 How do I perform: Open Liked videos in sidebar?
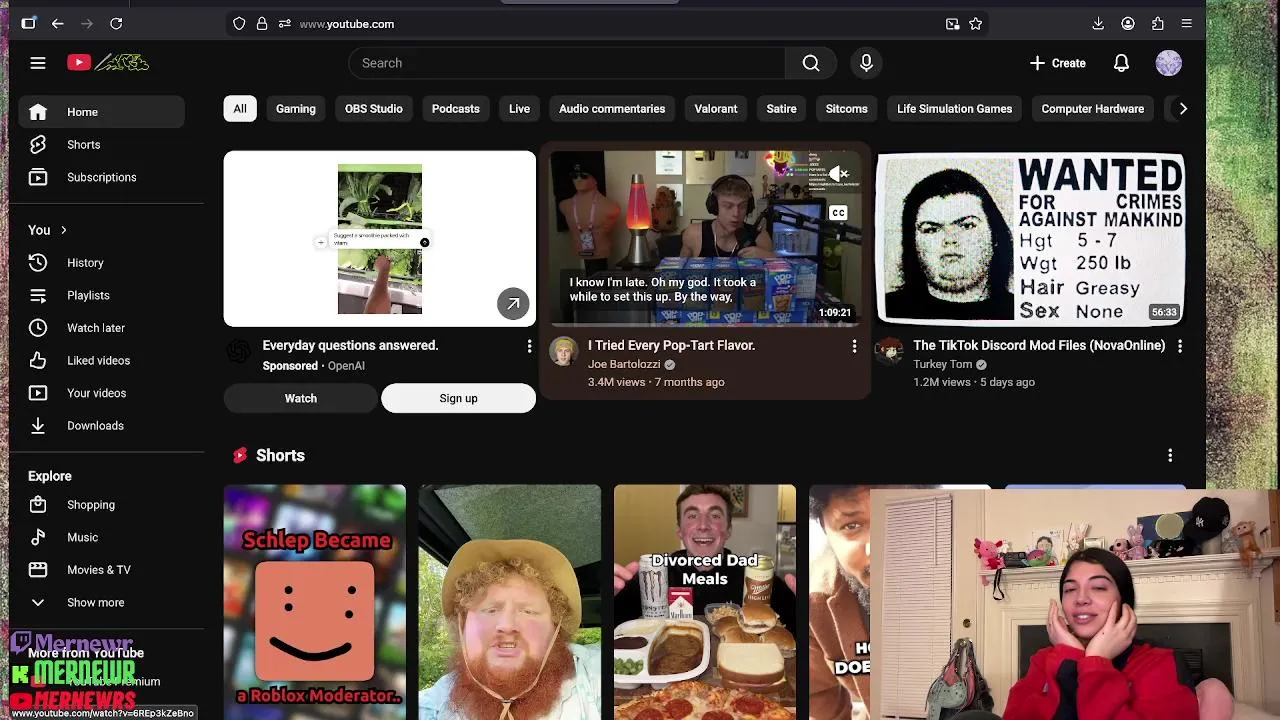(101, 360)
